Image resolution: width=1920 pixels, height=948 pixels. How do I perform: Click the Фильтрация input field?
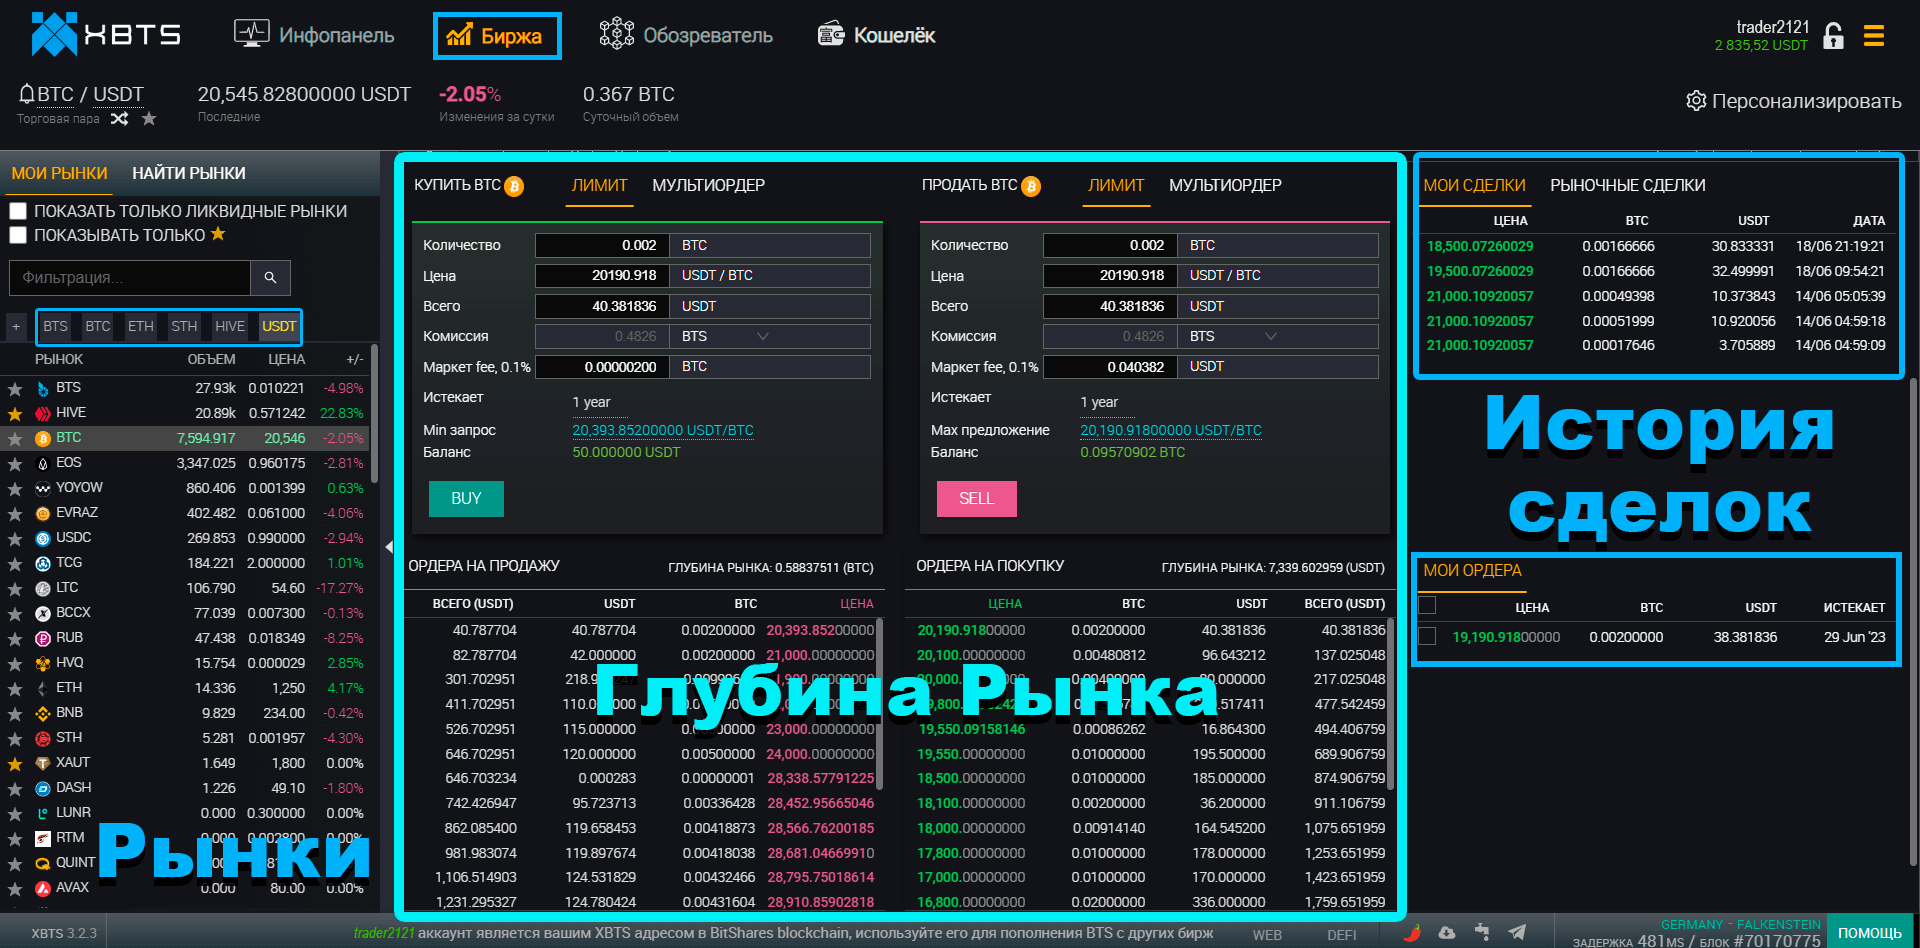tap(130, 278)
